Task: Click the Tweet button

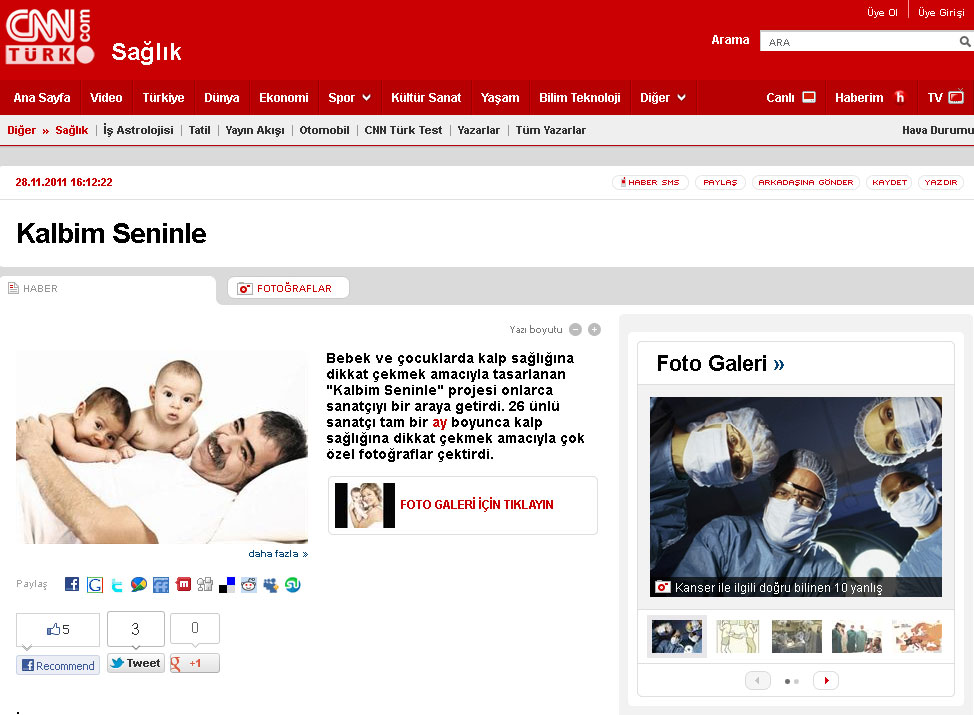Action: 135,663
